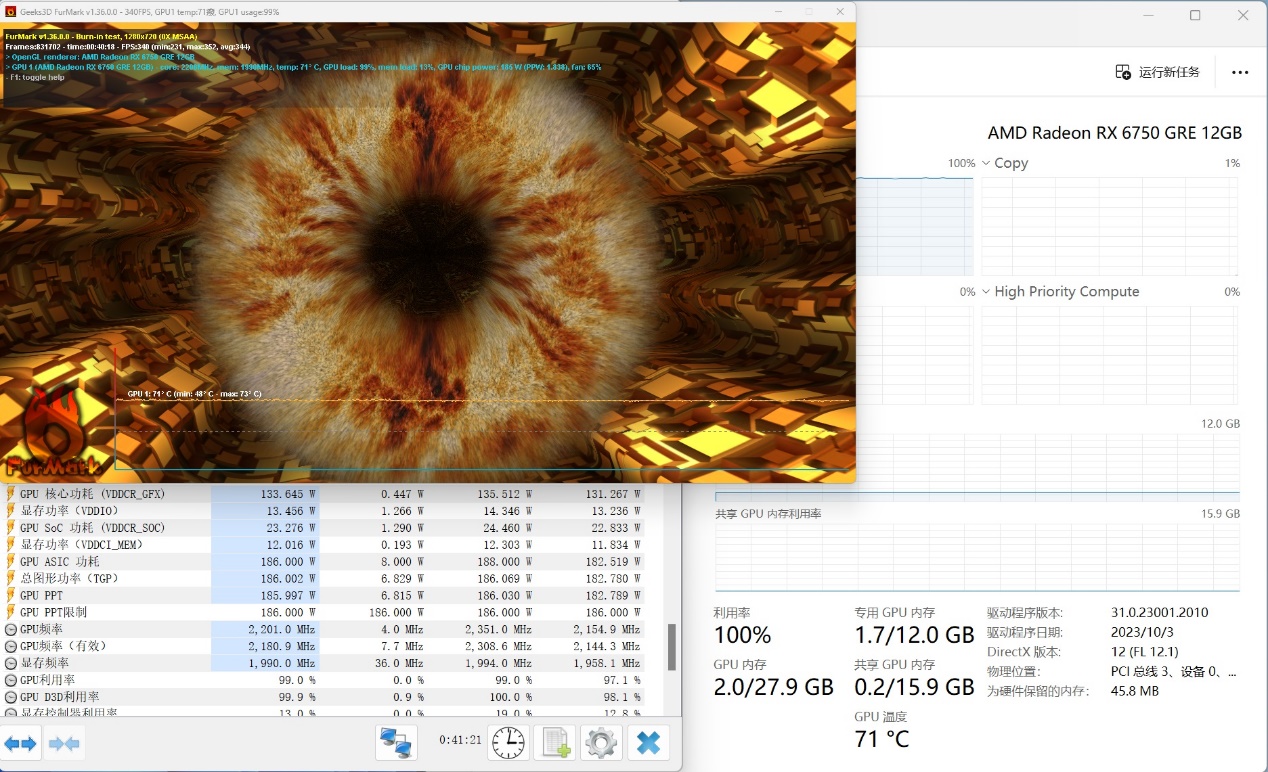Click the lightning icon of GPU PPT限制 row
Screen dimensions: 1268x772
click(x=11, y=612)
